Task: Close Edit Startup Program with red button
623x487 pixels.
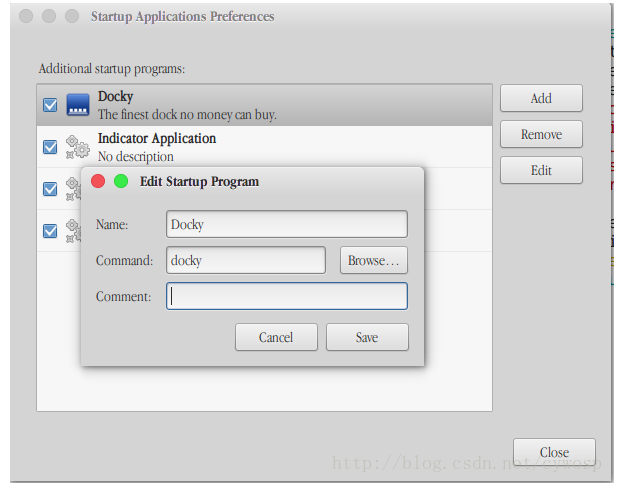Action: [98, 181]
